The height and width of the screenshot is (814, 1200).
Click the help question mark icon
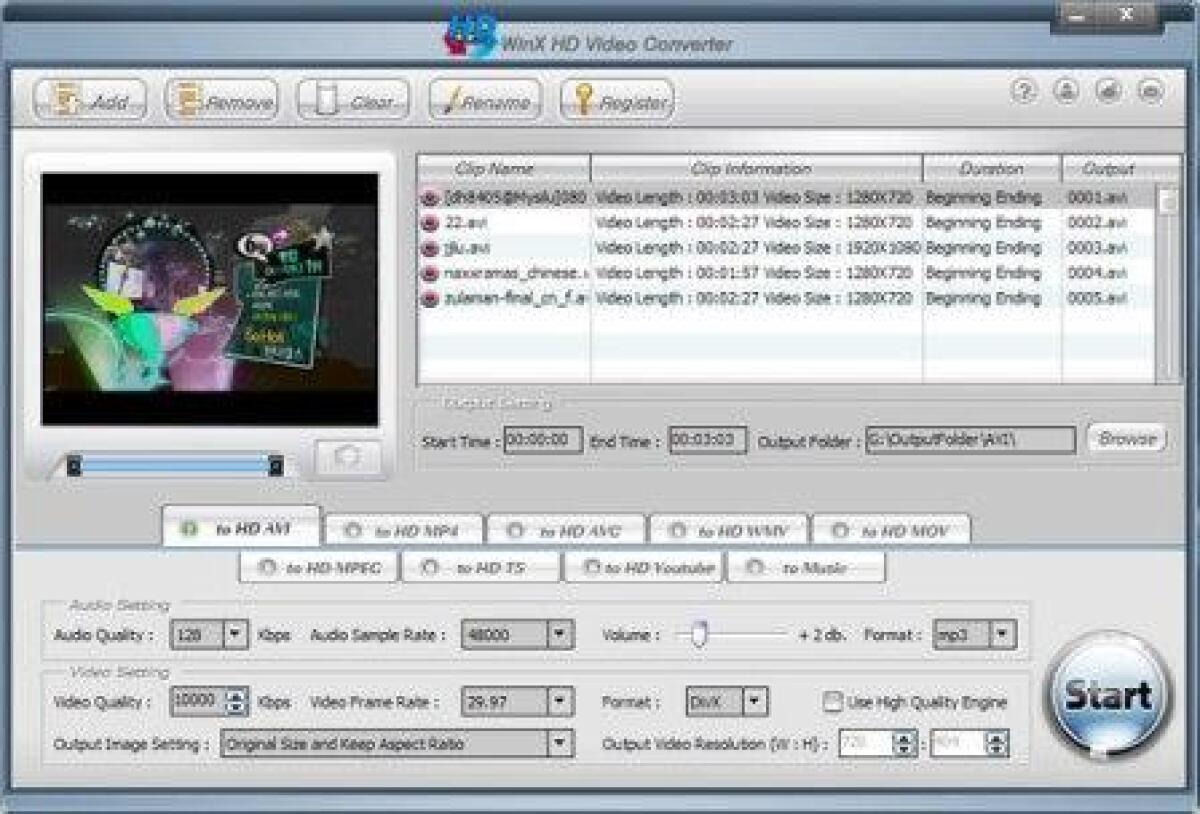pos(1022,90)
